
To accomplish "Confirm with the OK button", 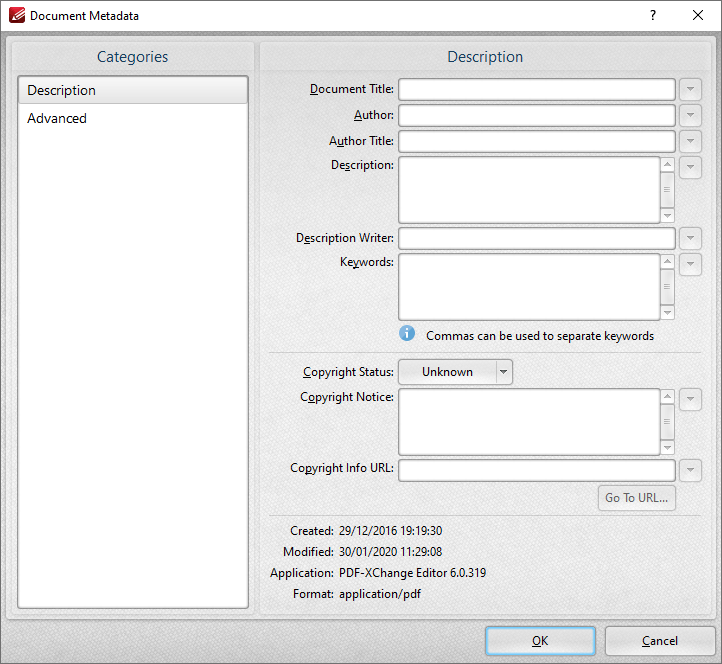I will click(x=540, y=641).
